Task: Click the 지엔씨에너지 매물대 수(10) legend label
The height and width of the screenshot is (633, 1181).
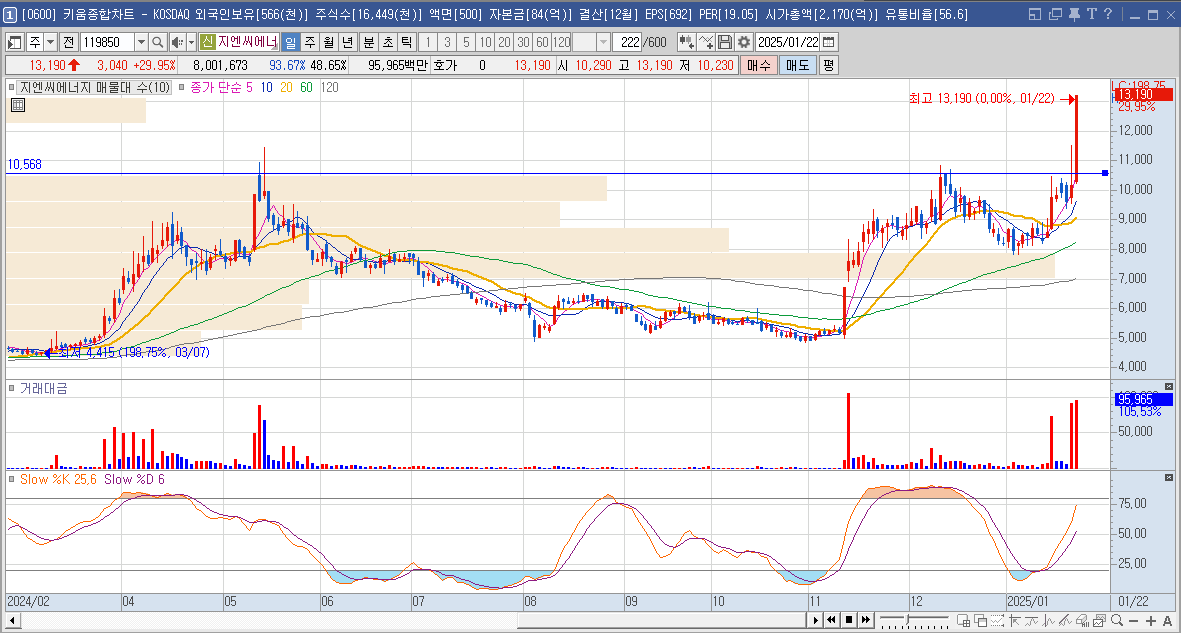Action: [96, 87]
